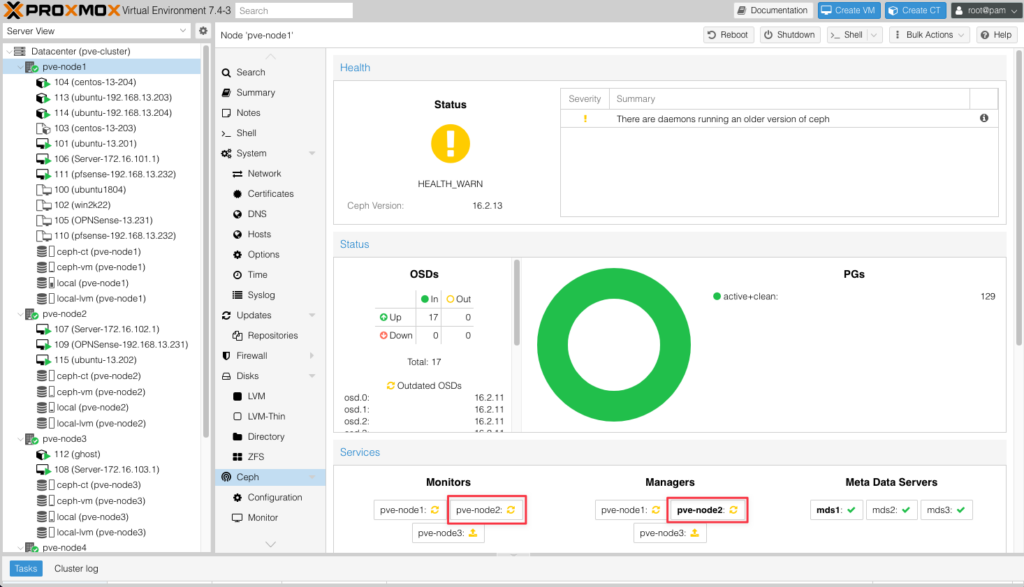Open the Ceph Configuration menu item
1024x587 pixels.
click(x=274, y=498)
